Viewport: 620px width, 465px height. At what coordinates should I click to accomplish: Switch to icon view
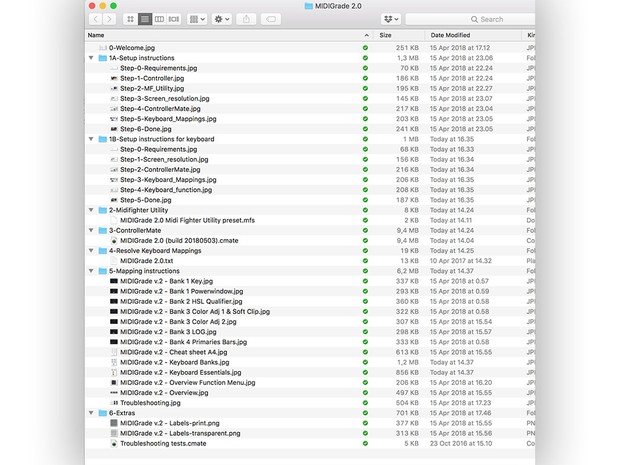[x=130, y=19]
